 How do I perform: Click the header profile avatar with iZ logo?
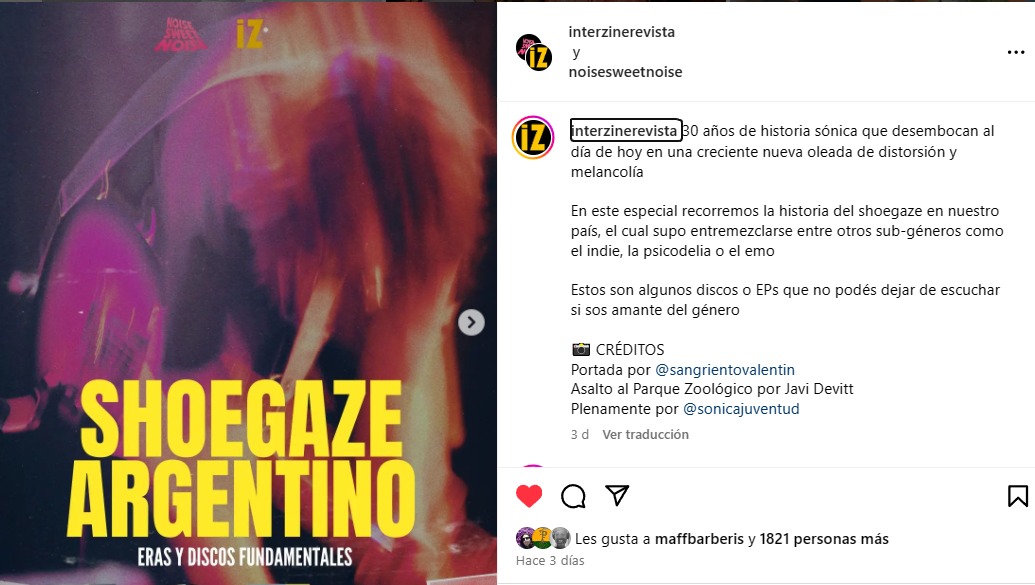533,52
